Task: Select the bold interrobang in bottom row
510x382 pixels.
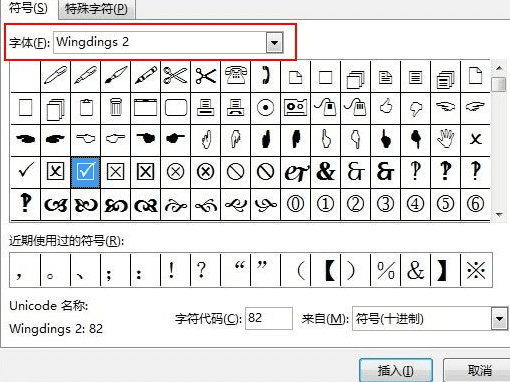Action: 25,204
